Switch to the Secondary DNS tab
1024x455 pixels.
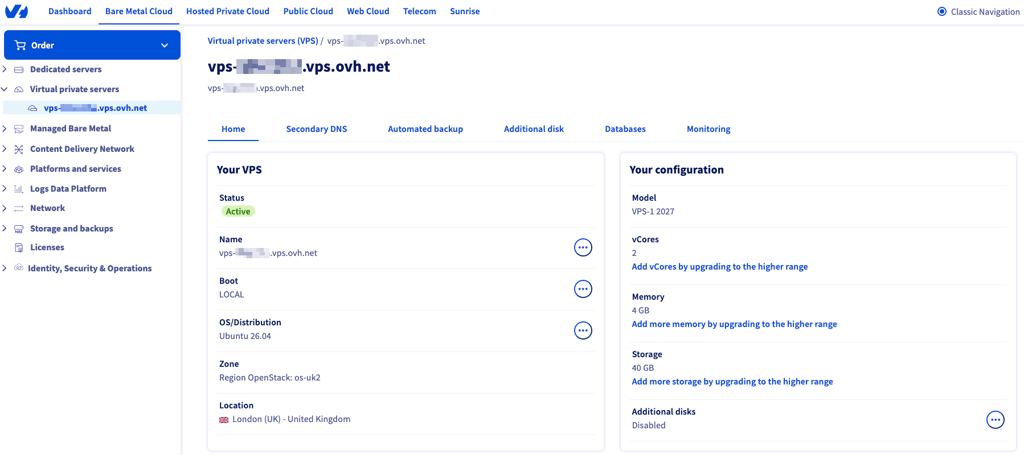tap(317, 129)
